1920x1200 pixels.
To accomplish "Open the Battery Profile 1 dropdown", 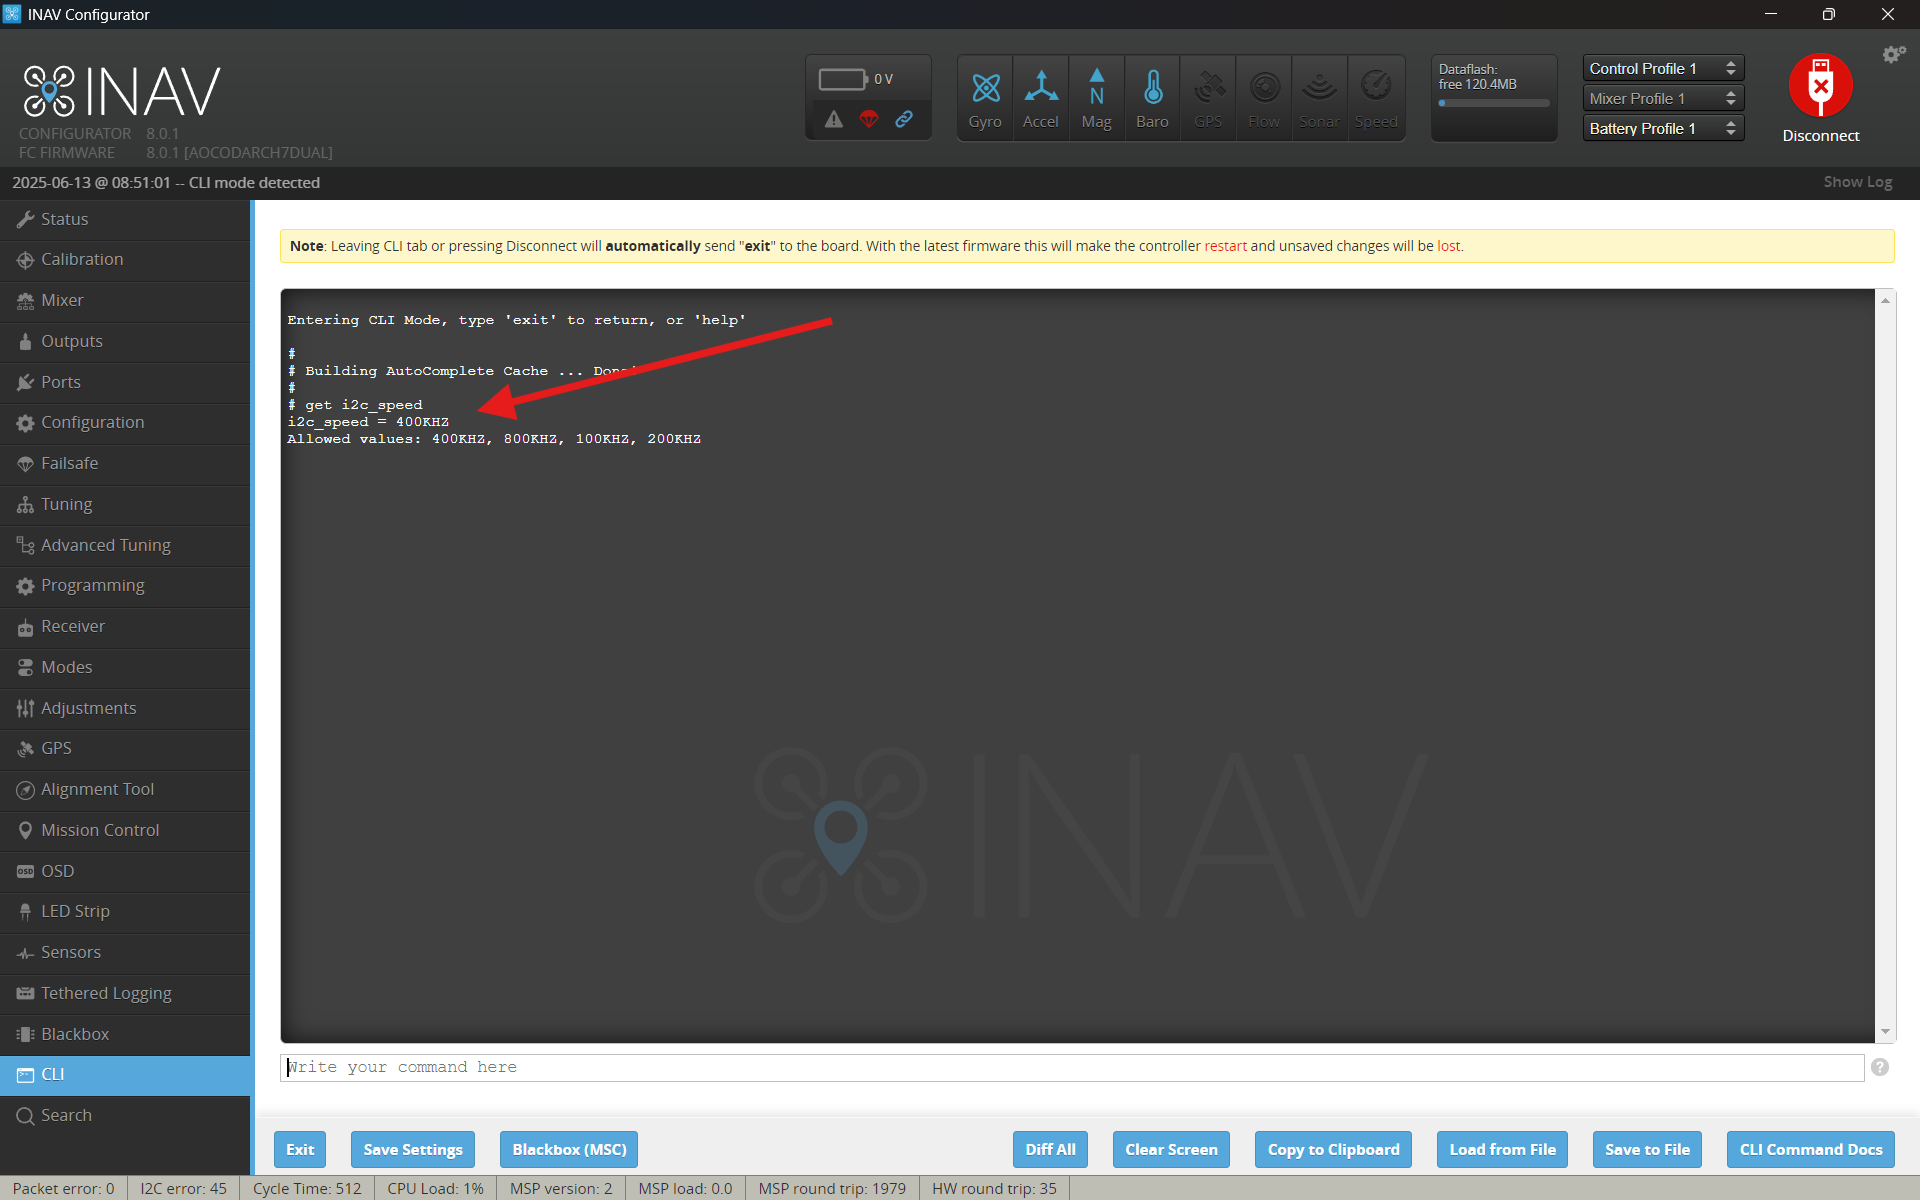I will tap(1663, 128).
